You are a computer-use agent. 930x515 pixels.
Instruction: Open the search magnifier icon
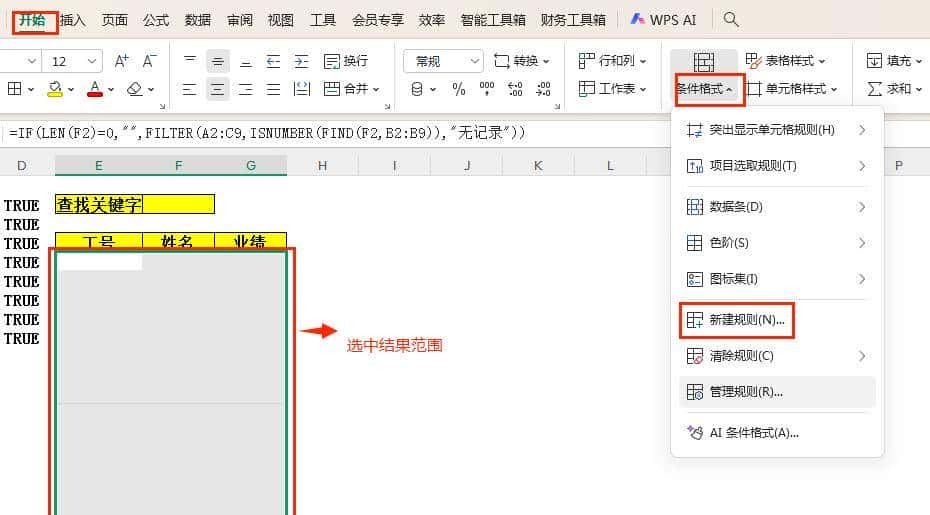coord(731,20)
